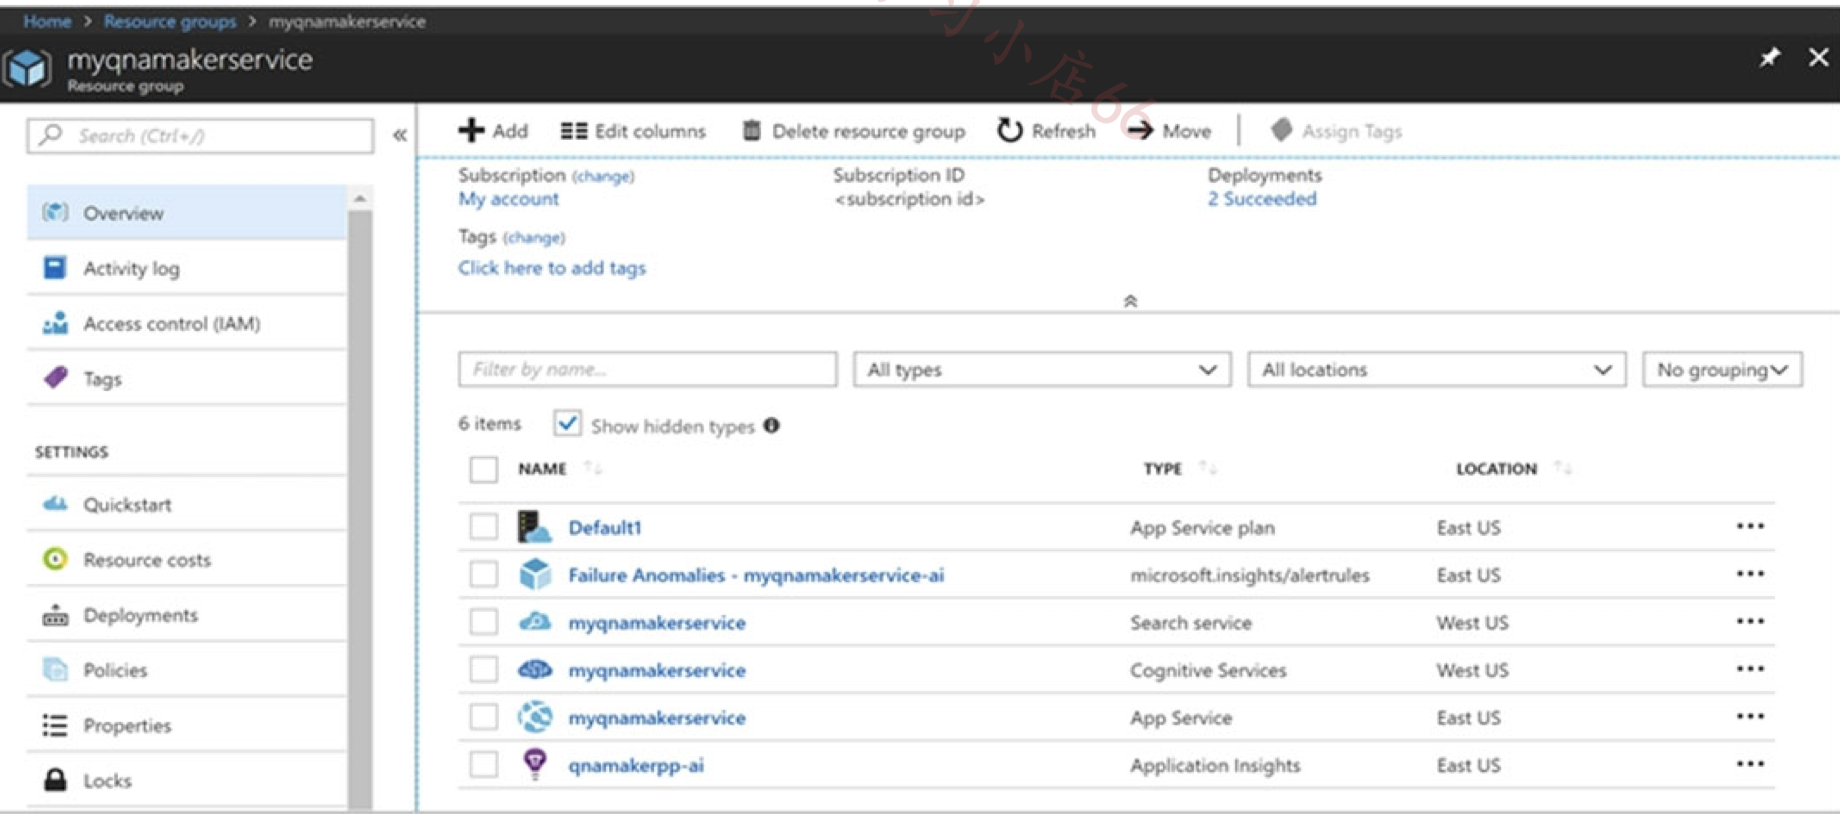Click the Move arrow icon
1840x824 pixels.
1140,131
